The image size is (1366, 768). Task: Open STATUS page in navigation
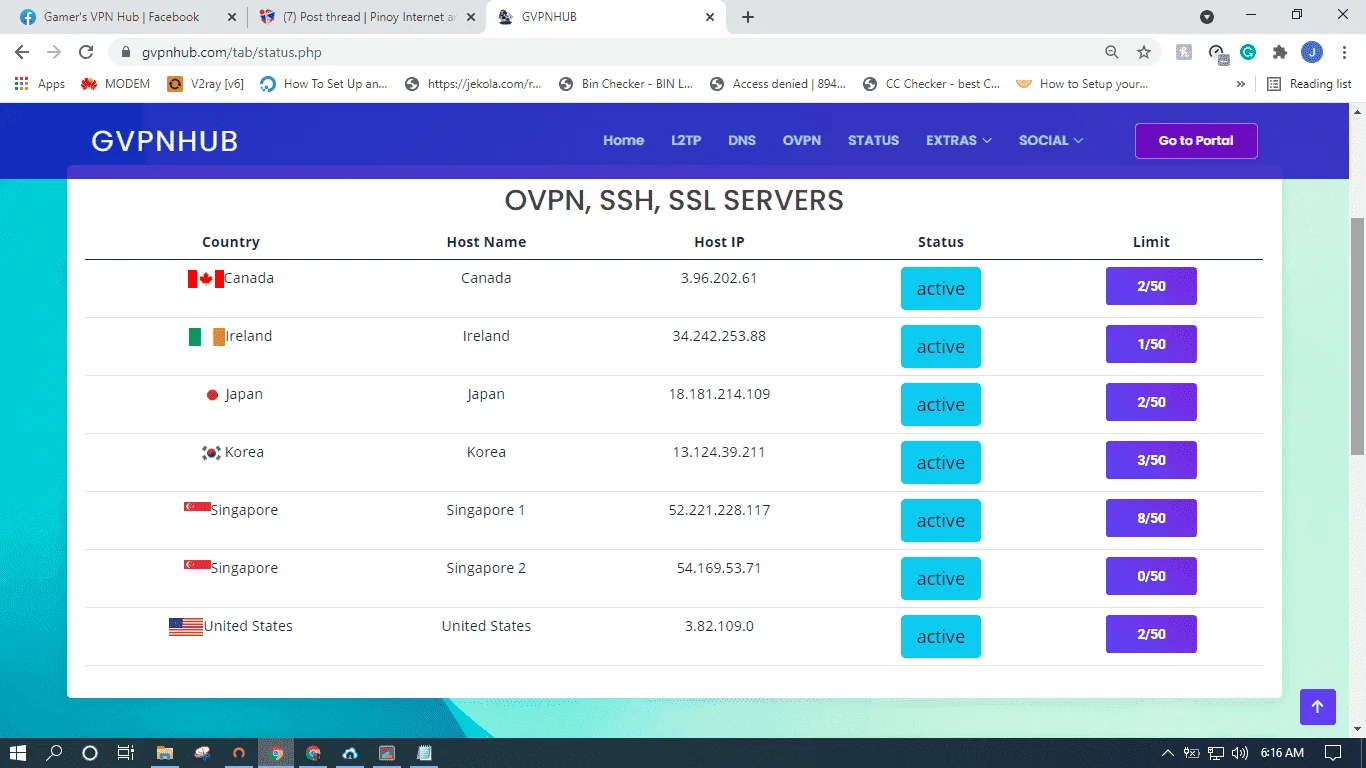pos(873,141)
